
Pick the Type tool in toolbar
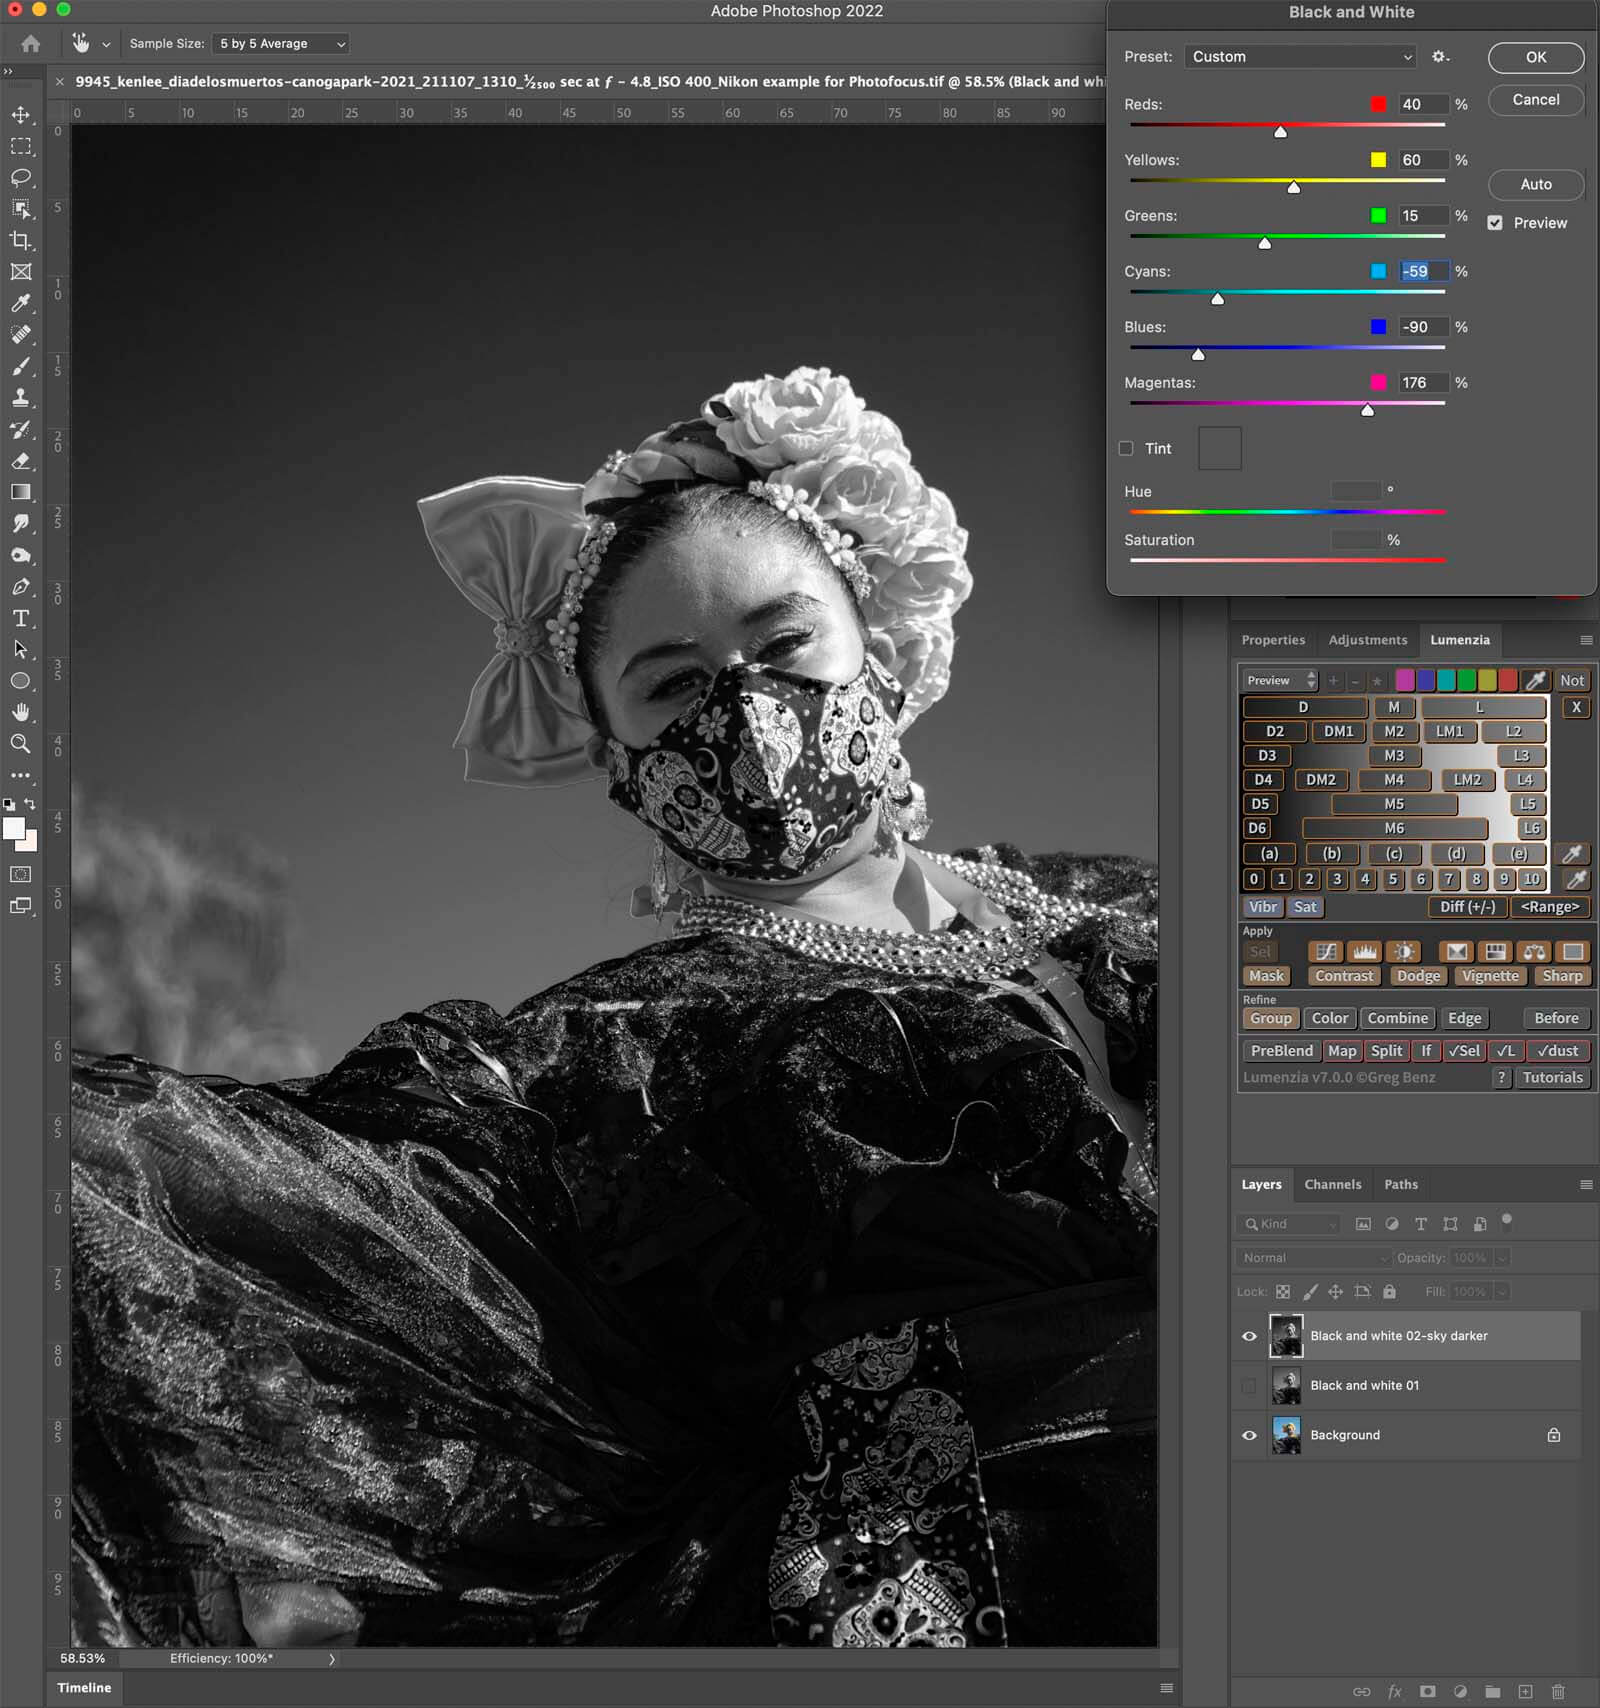pyautogui.click(x=20, y=618)
